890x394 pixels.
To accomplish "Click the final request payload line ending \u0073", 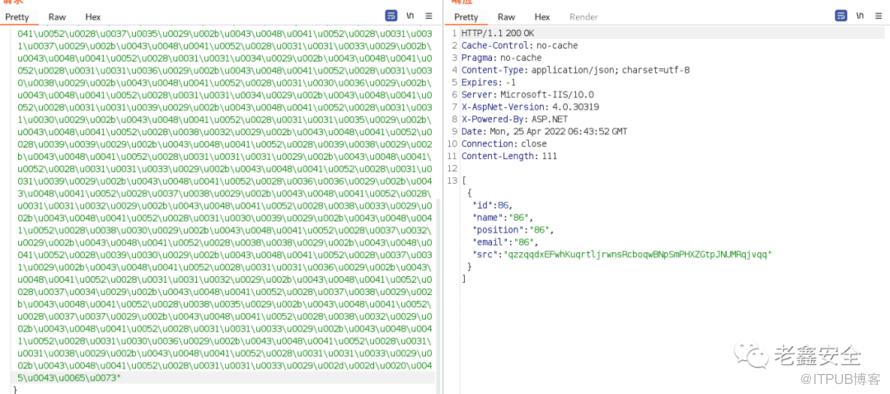I will pos(69,378).
